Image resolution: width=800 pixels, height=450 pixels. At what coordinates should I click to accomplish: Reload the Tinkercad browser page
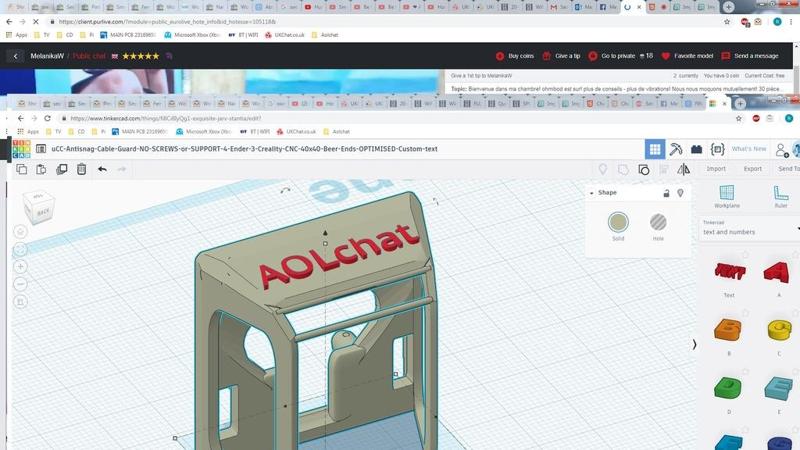[x=47, y=118]
